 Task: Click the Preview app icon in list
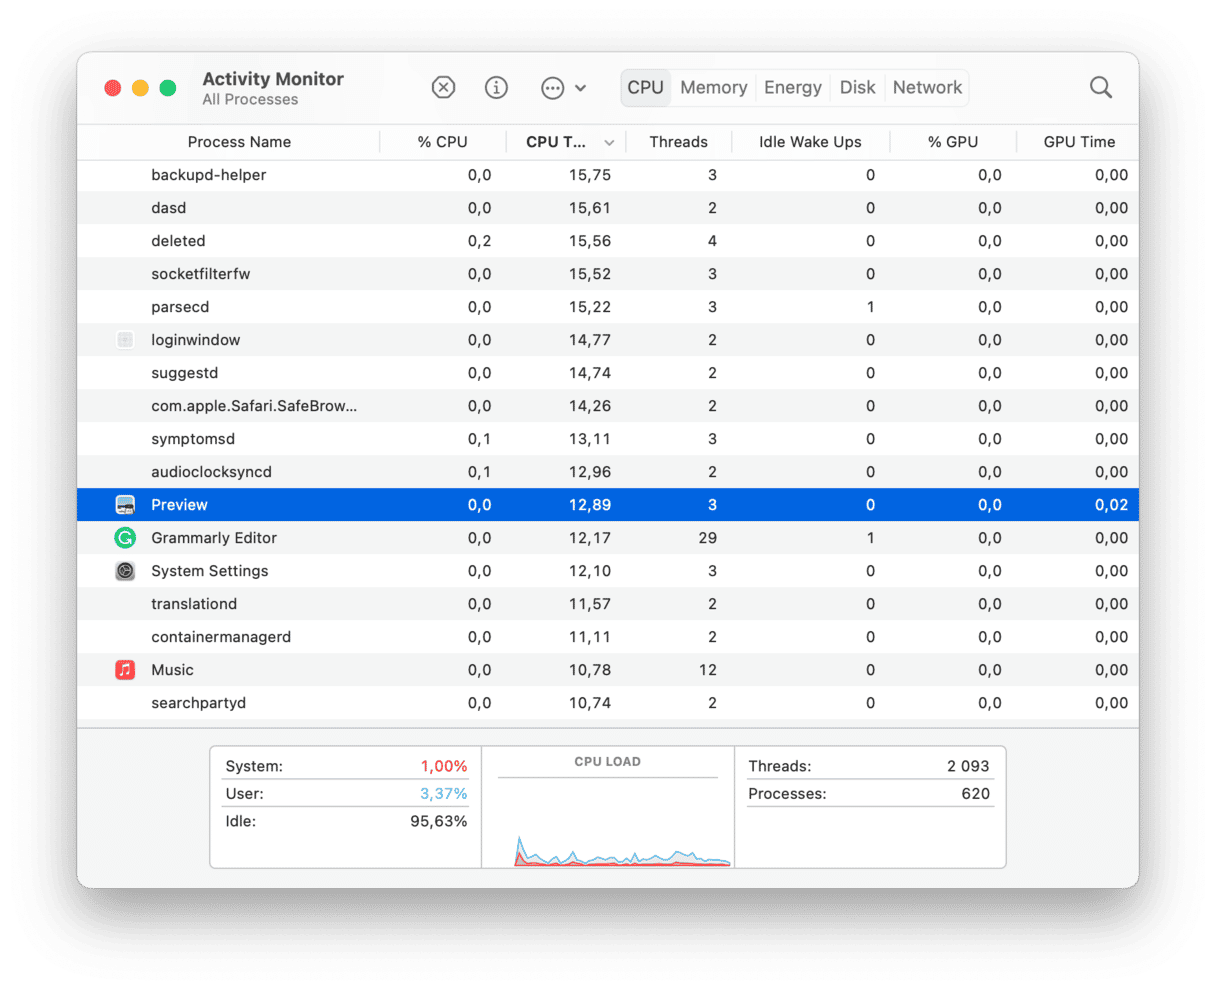(125, 505)
